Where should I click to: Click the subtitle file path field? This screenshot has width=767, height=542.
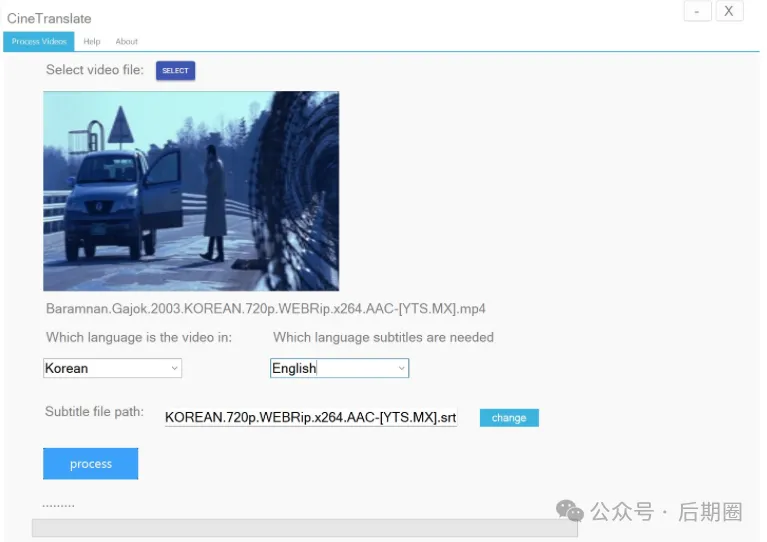pyautogui.click(x=311, y=417)
